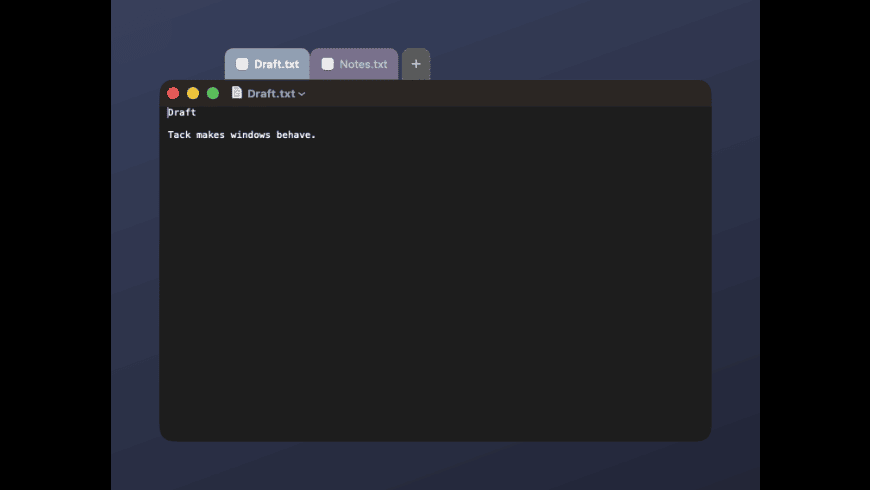
Task: Click the Draft.txt window title text
Action: click(271, 93)
